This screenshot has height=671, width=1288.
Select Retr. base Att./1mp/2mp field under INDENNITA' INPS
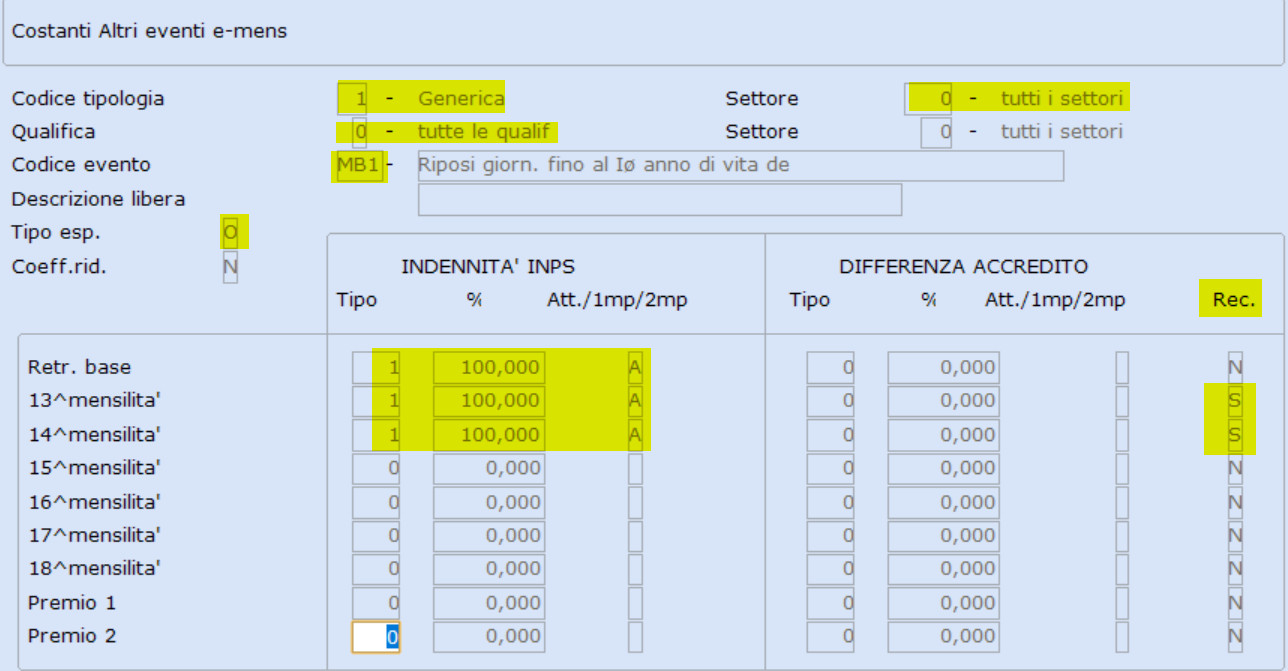tap(635, 367)
